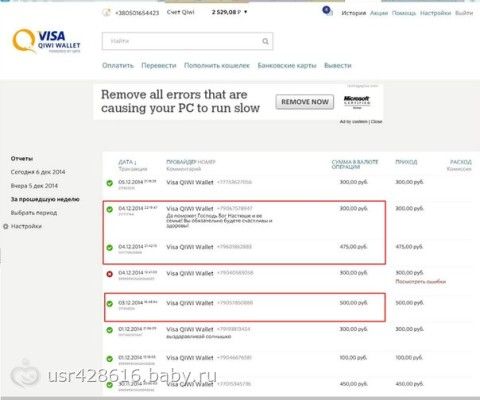This screenshot has width=480, height=400.
Task: Open the История link in header
Action: pyautogui.click(x=353, y=13)
